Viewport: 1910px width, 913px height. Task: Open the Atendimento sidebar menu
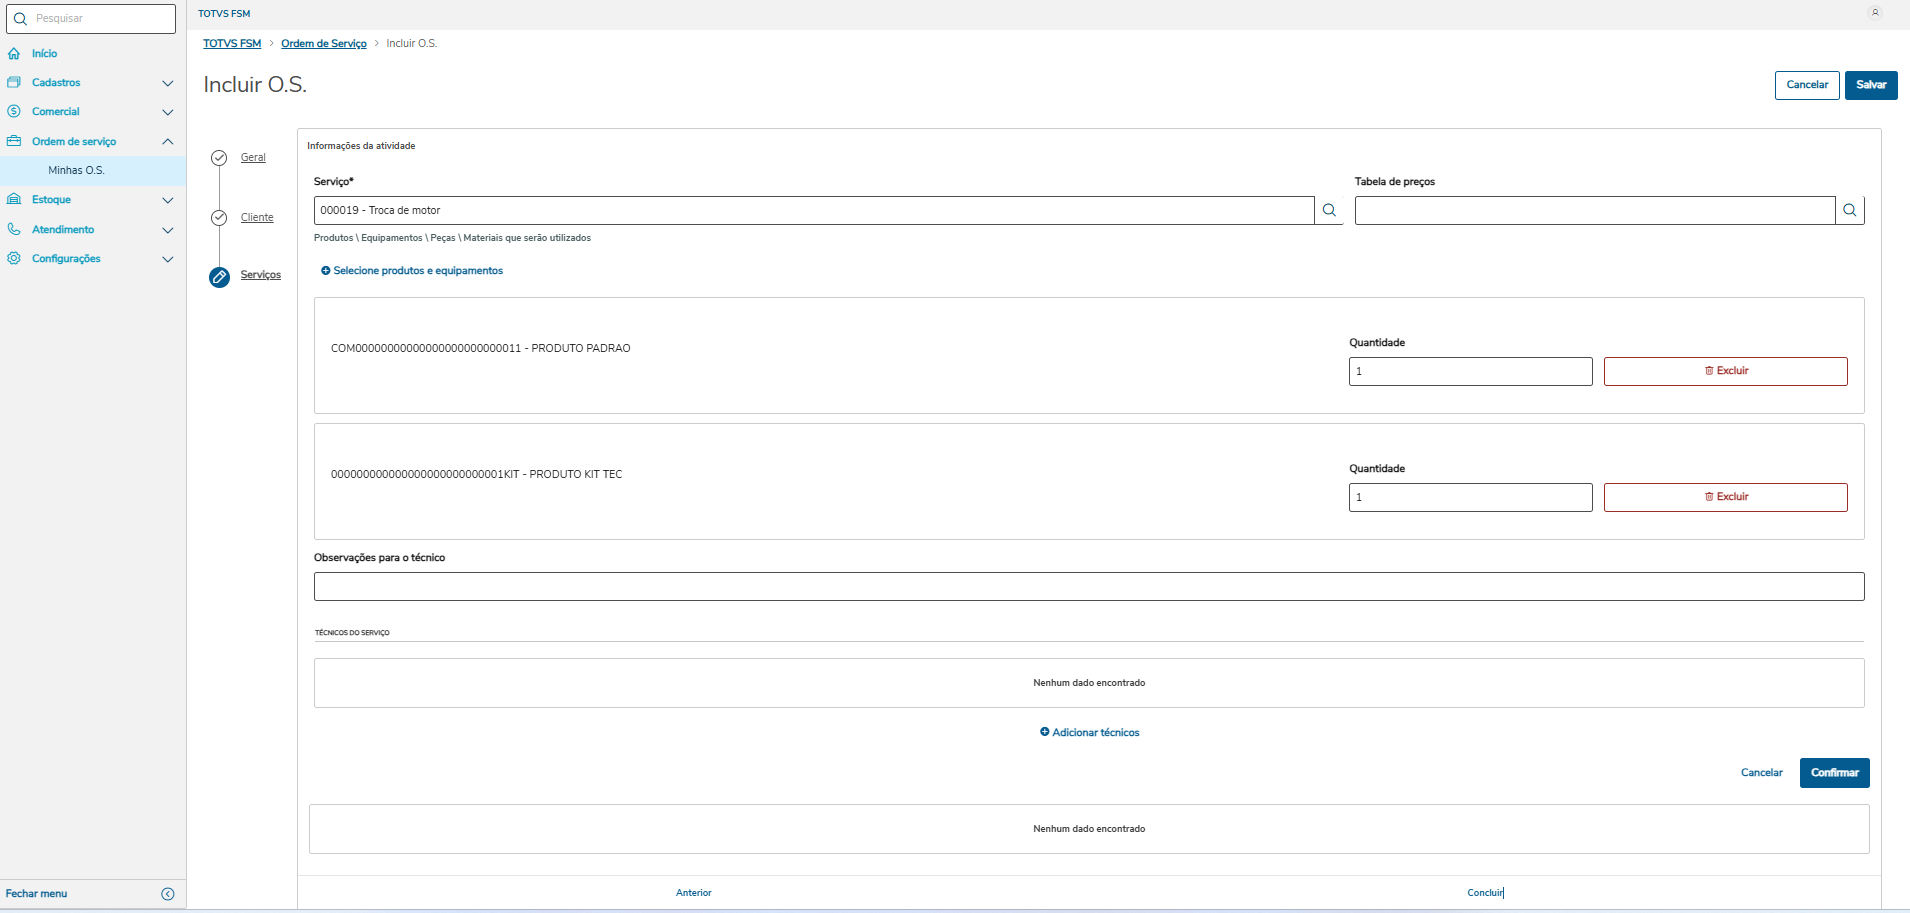click(x=63, y=230)
